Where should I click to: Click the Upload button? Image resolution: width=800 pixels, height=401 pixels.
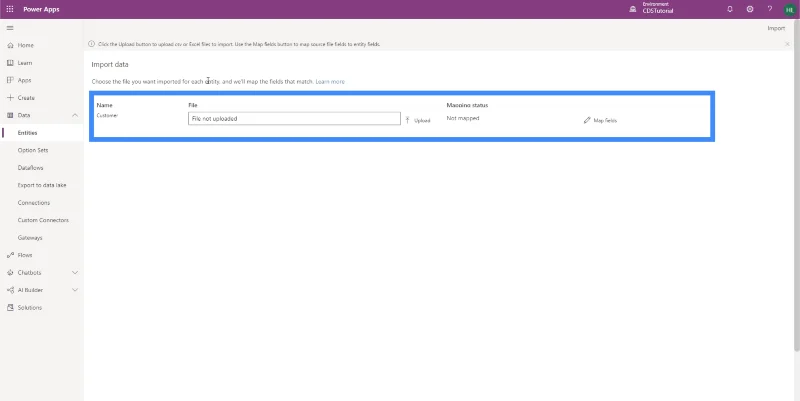click(x=418, y=120)
